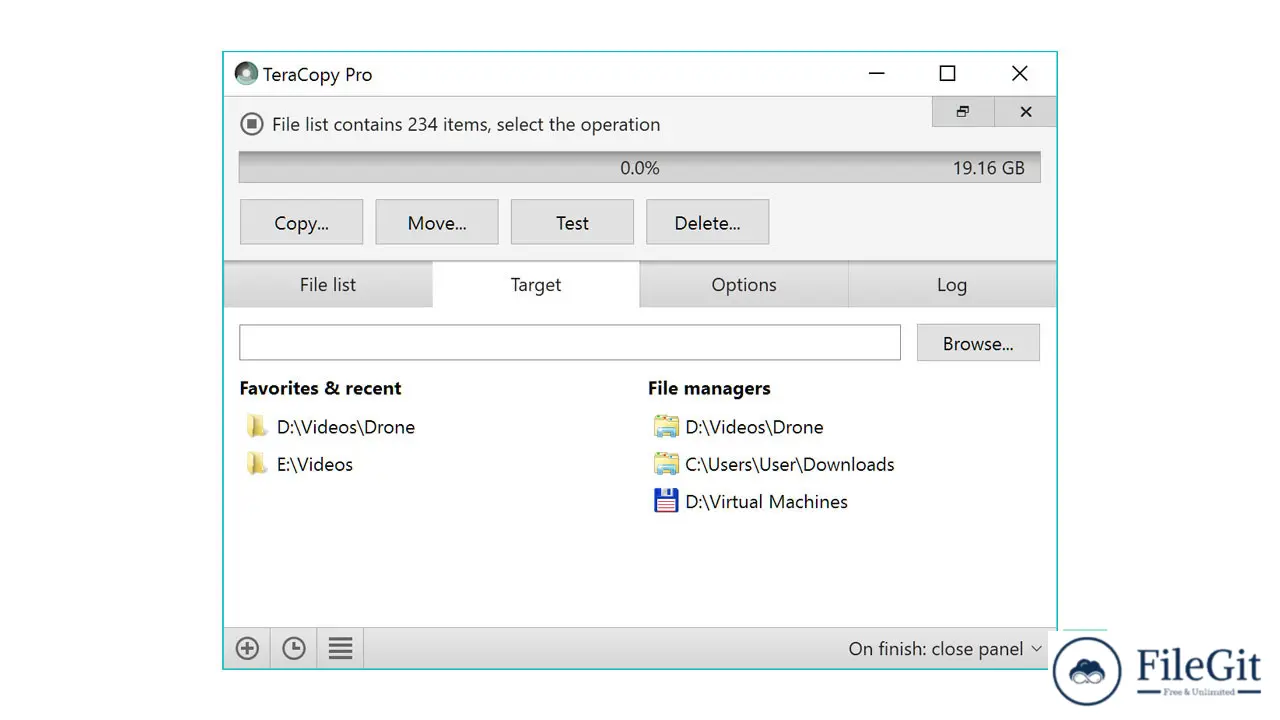Image resolution: width=1280 pixels, height=720 pixels.
Task: Click the add files plus icon
Action: tap(247, 648)
